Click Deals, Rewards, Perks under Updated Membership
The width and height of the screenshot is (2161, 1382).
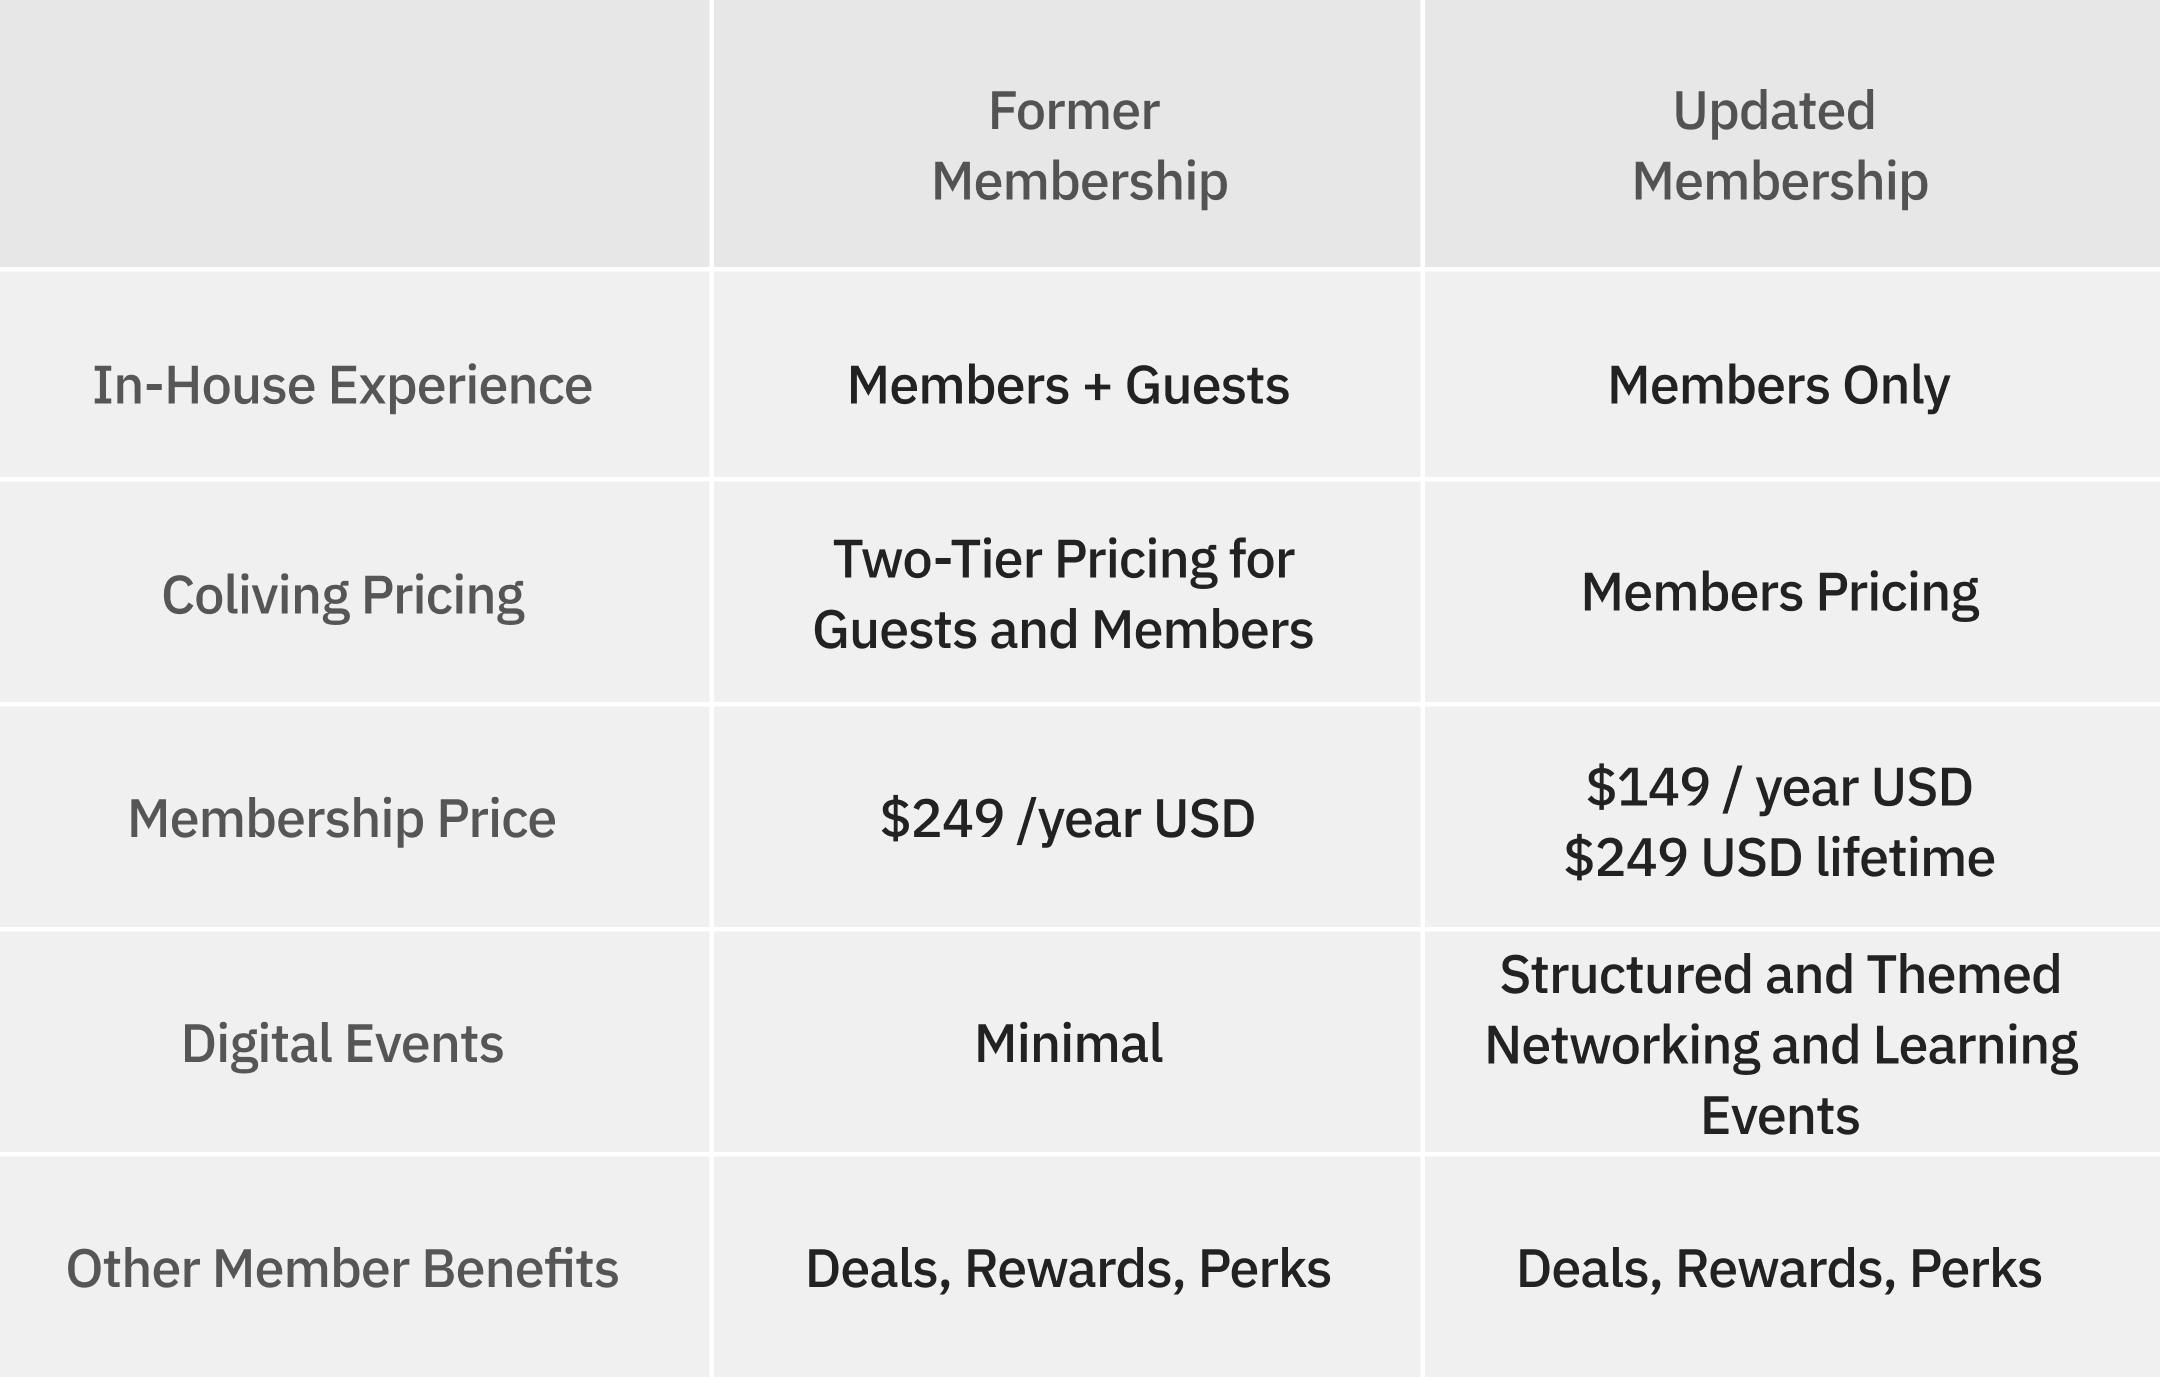(1779, 1269)
